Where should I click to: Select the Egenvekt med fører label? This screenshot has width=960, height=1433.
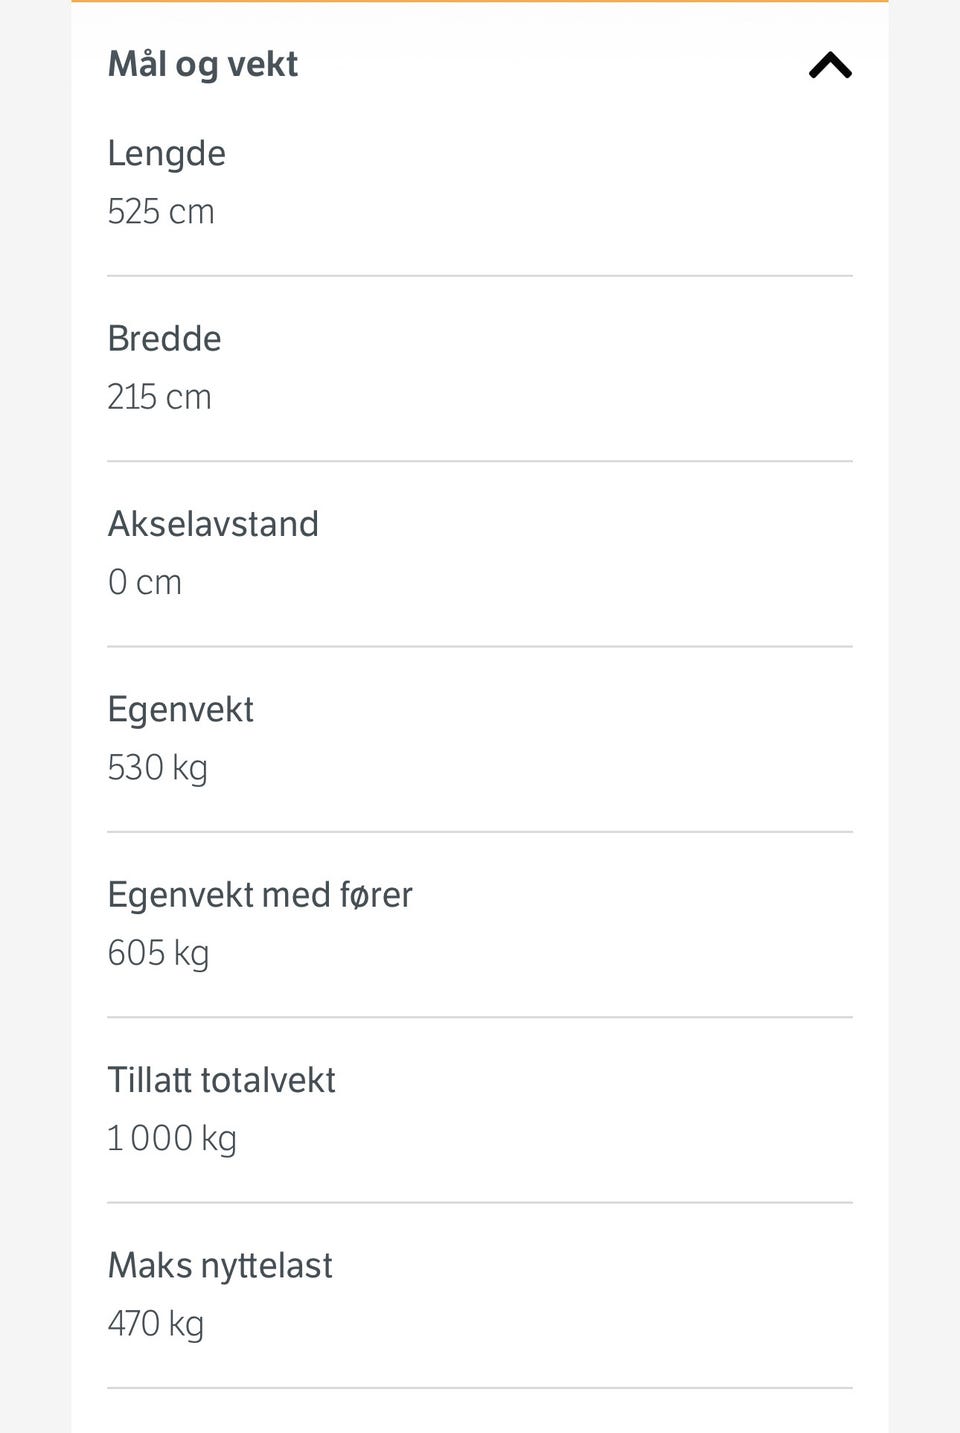point(260,894)
